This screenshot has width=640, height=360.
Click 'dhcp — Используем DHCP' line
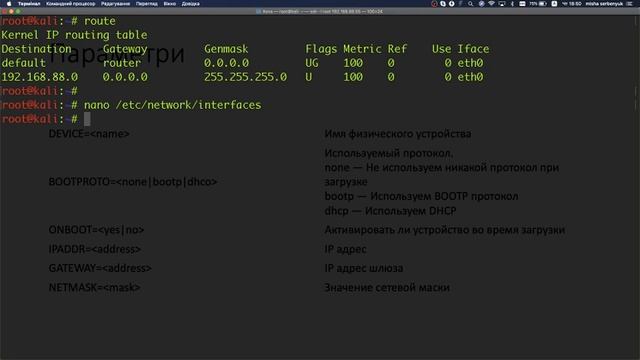390,211
